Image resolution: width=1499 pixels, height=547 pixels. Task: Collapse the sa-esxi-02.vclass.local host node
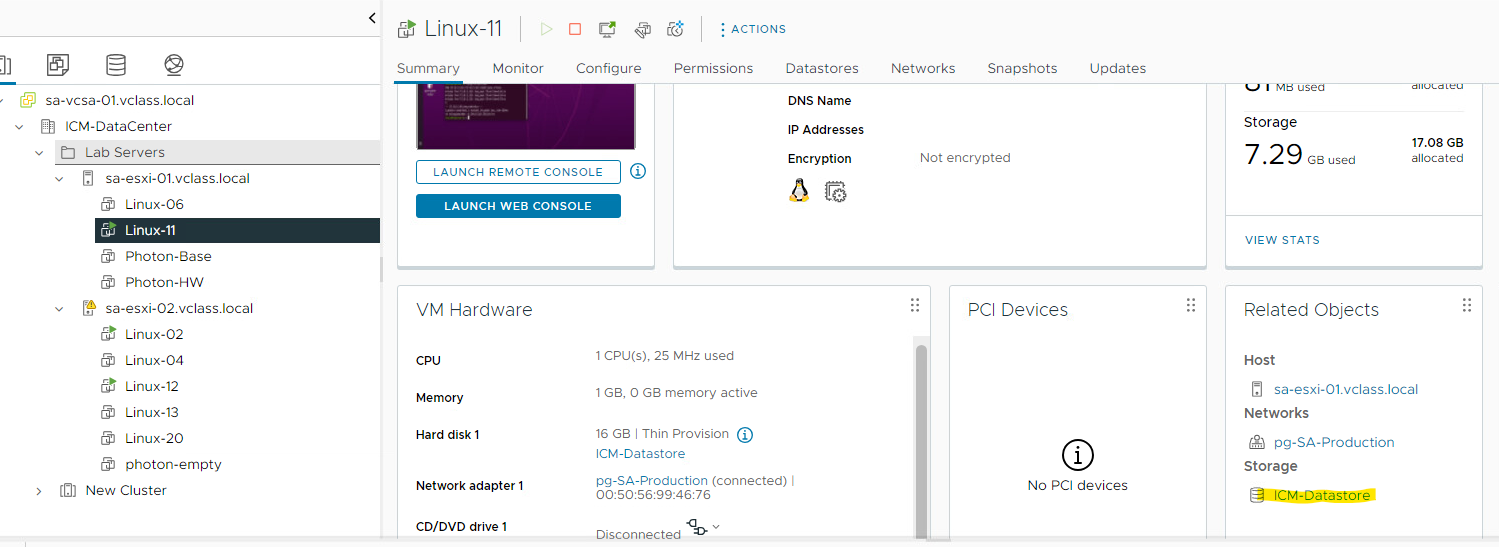(59, 308)
